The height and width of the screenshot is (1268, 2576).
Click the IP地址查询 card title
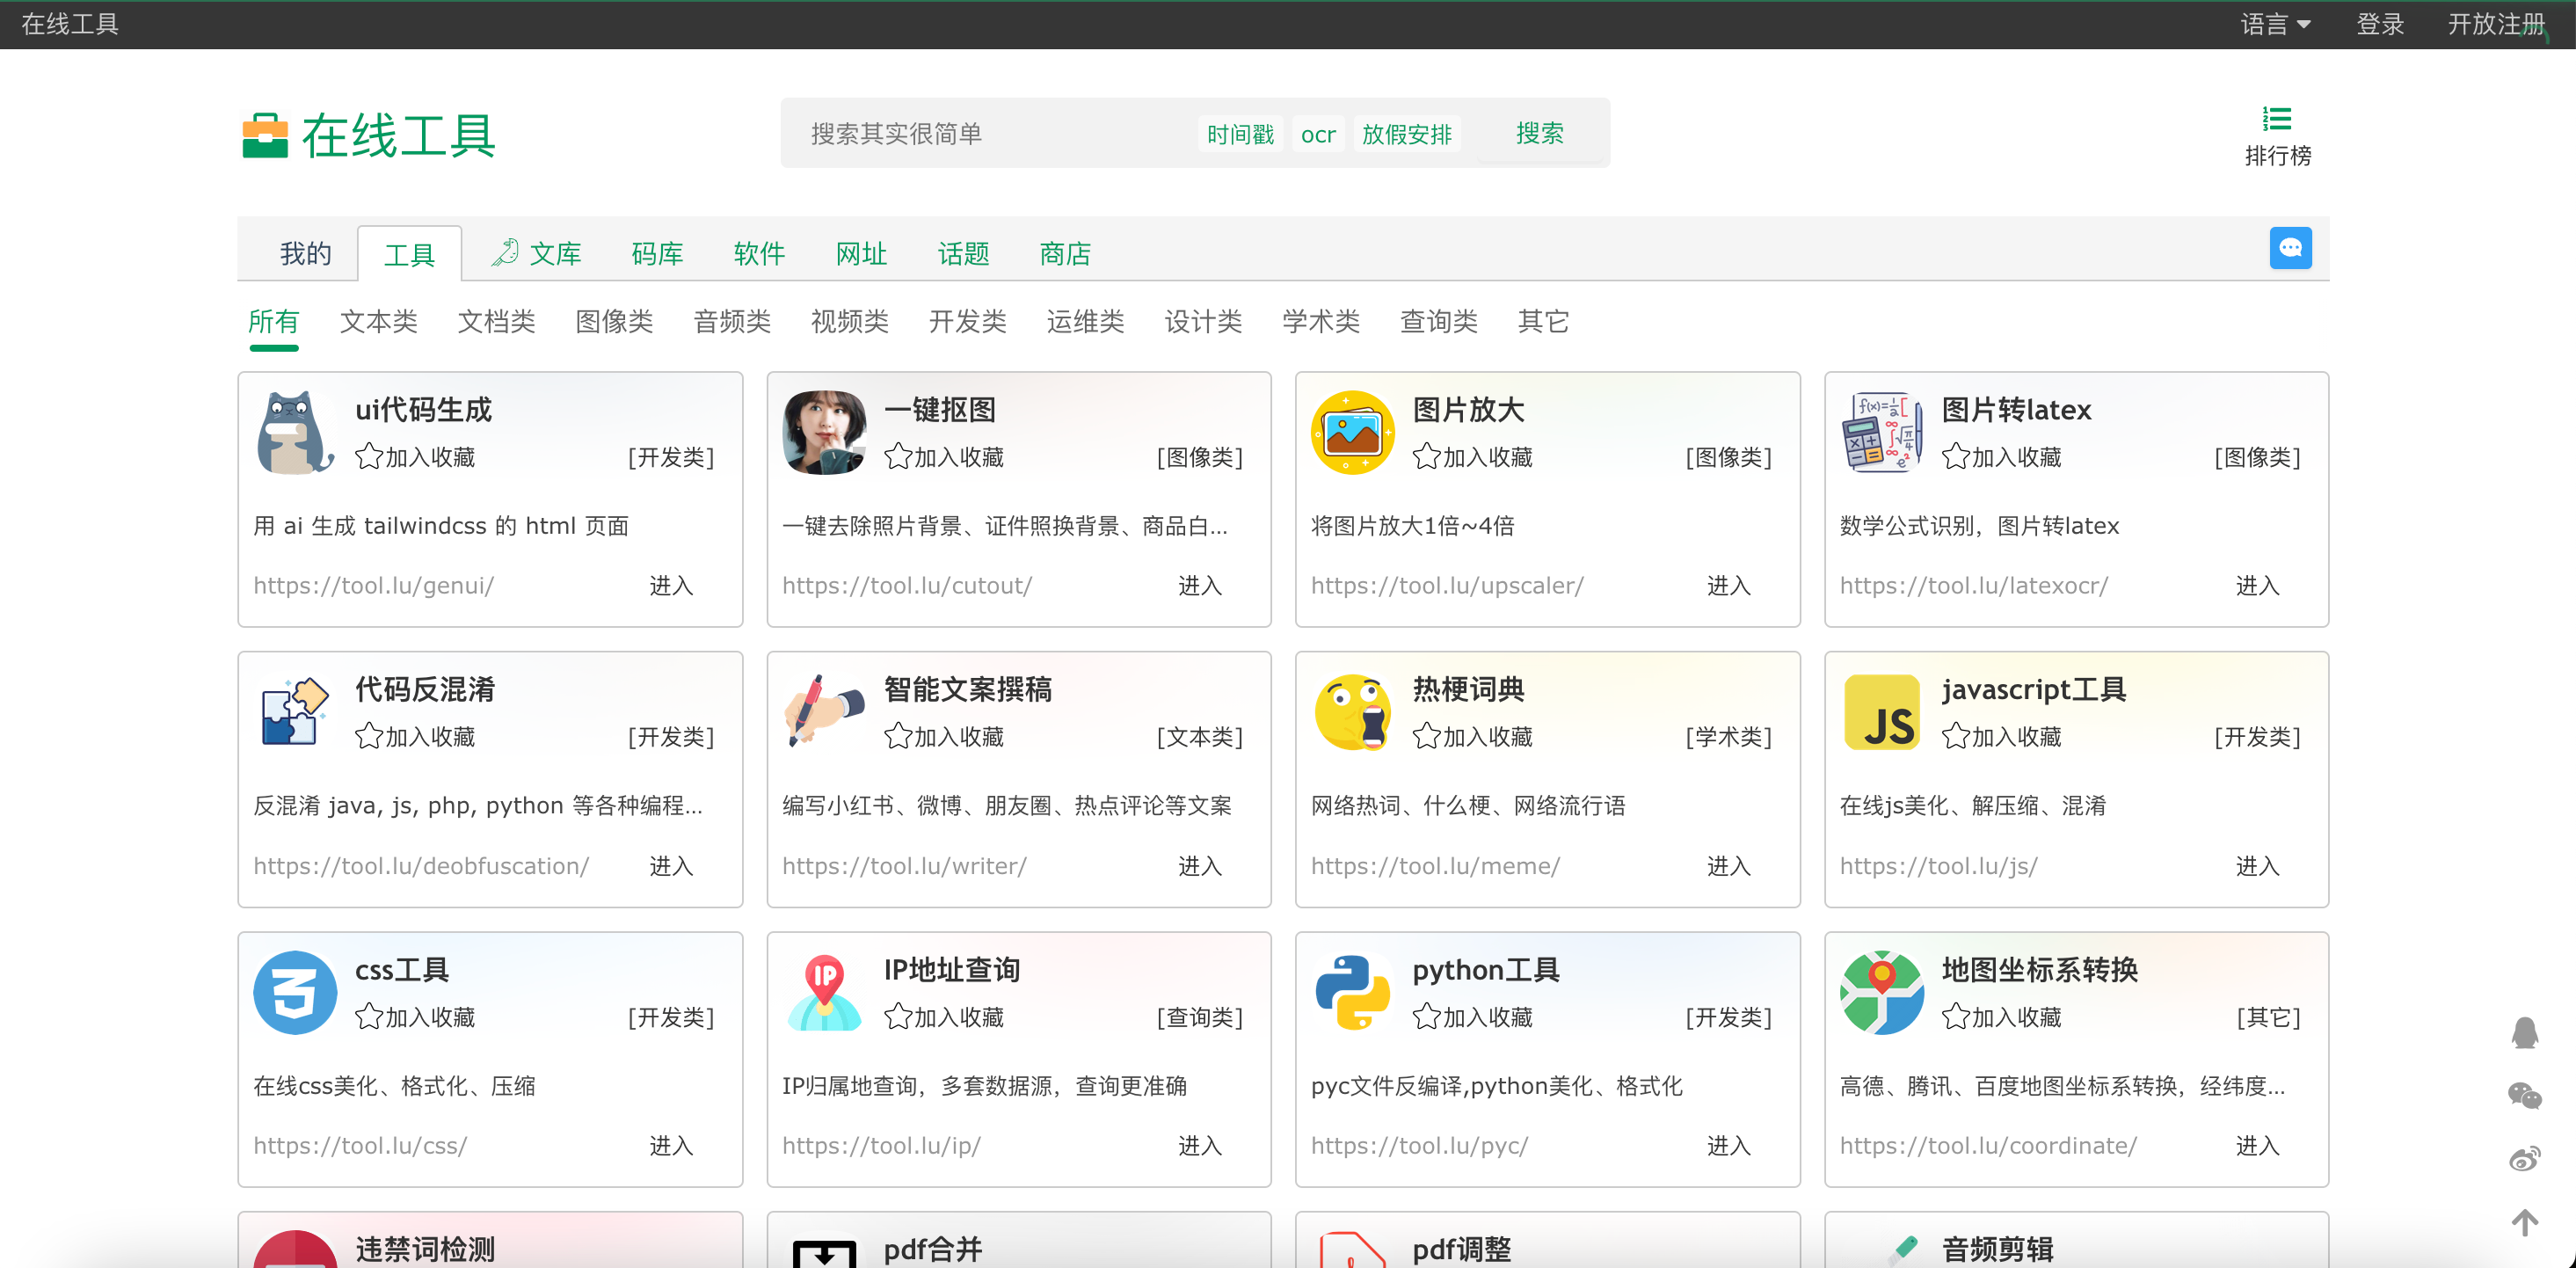(952, 970)
